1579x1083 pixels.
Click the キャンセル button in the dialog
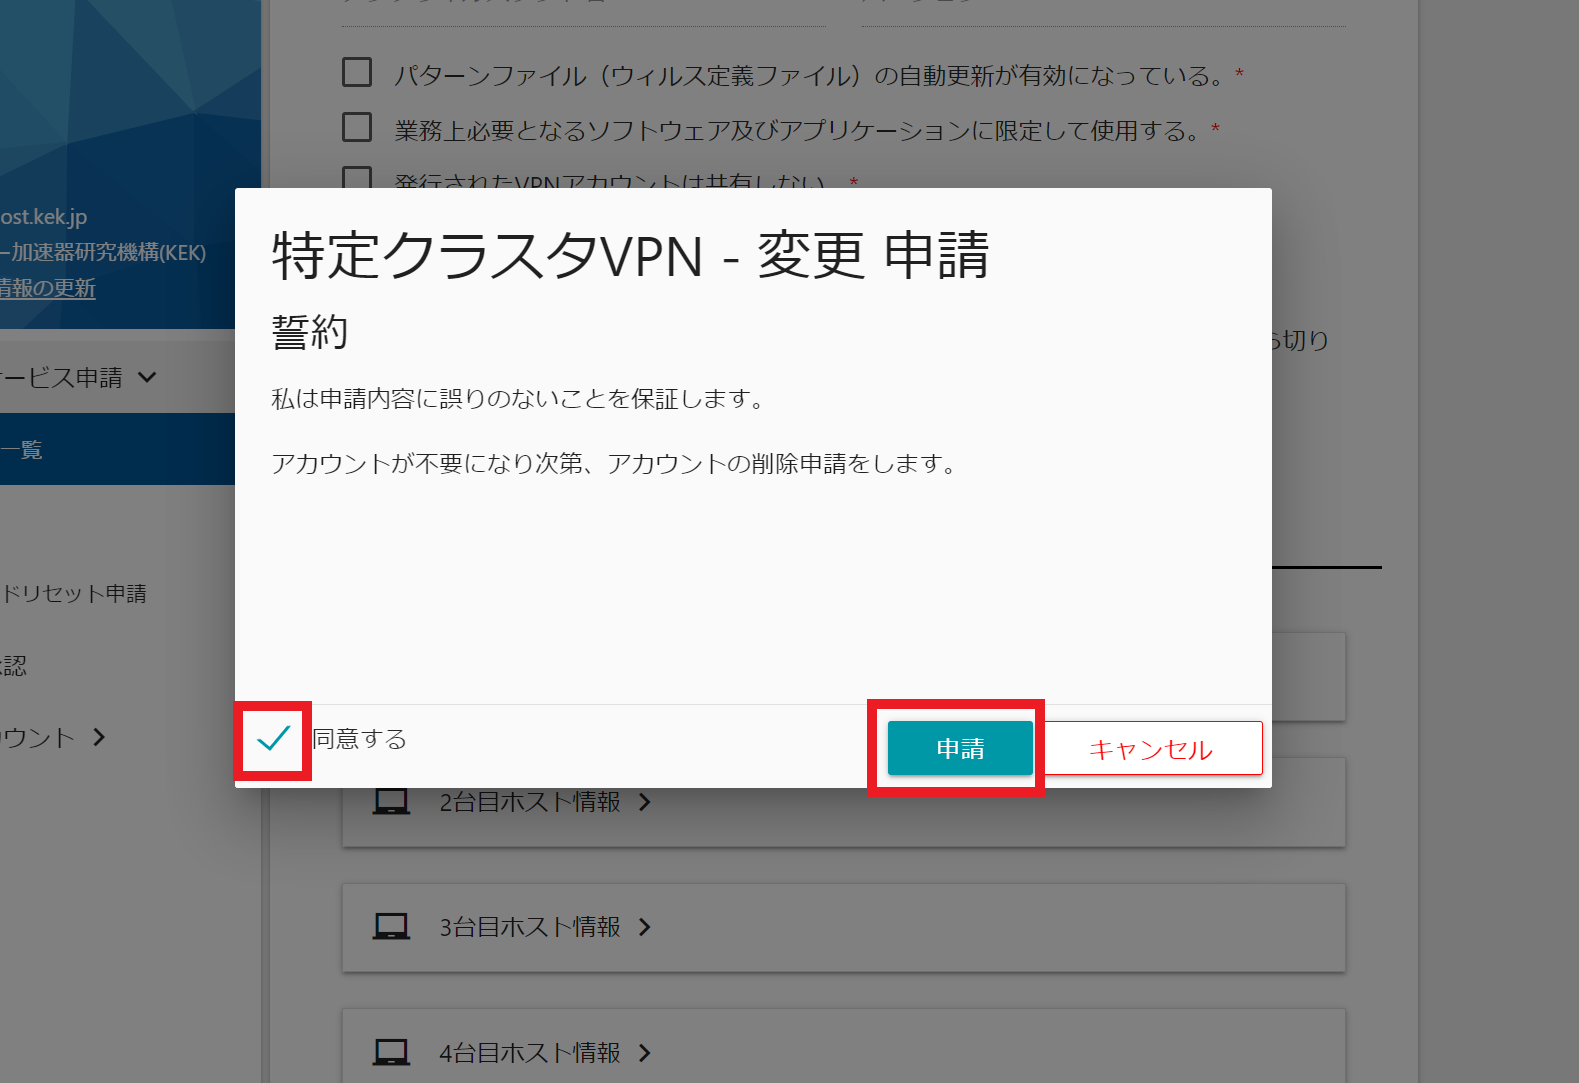click(x=1151, y=748)
